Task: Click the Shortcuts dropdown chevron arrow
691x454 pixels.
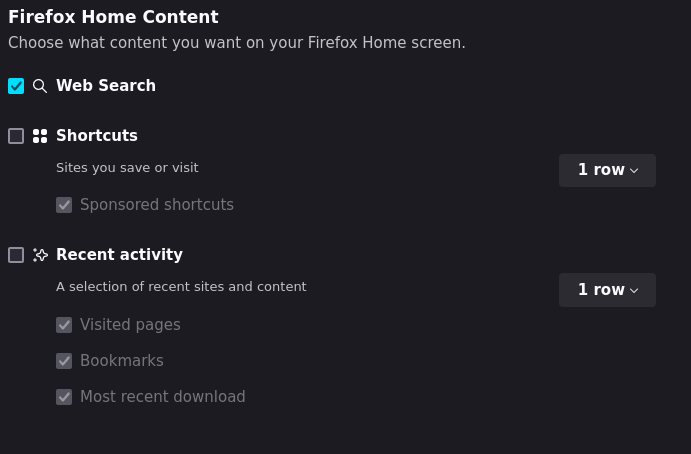Action: [634, 171]
